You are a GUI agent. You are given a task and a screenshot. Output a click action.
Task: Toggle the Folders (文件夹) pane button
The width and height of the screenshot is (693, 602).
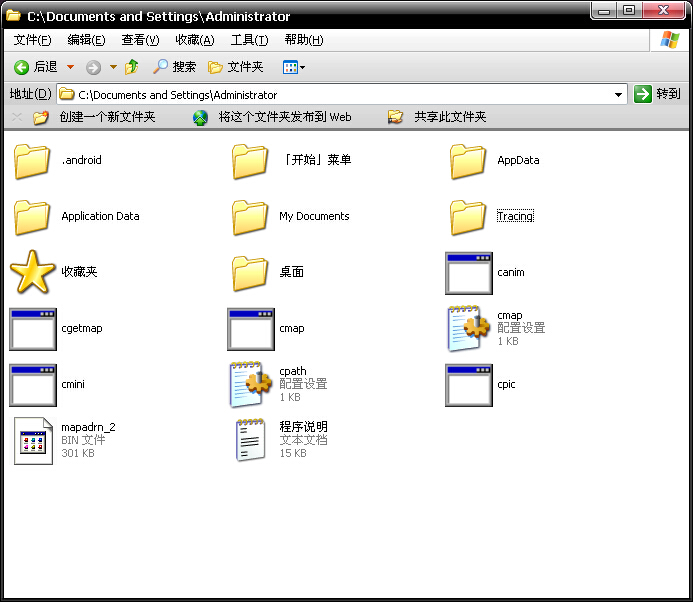coord(235,67)
